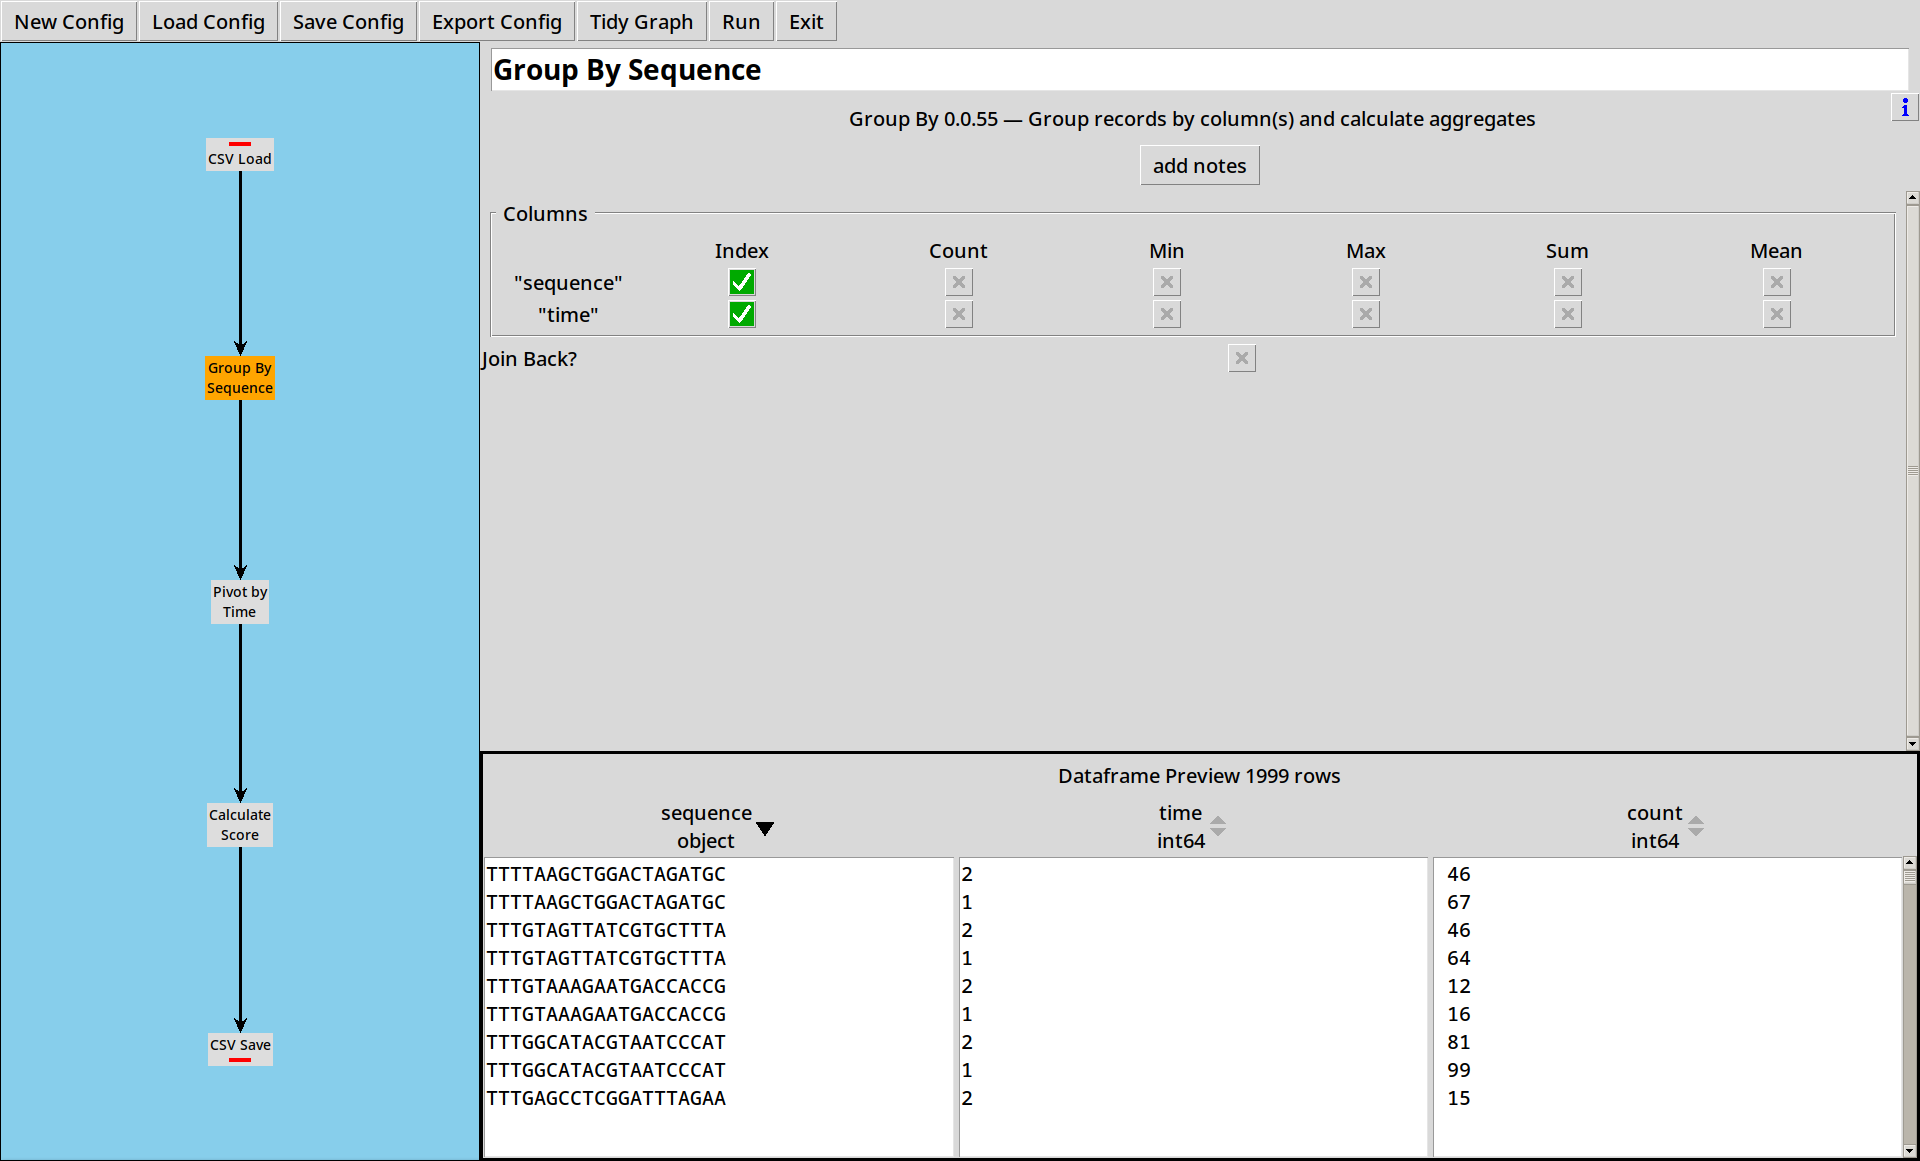This screenshot has height=1161, width=1920.
Task: Click Save Config
Action: pyautogui.click(x=348, y=22)
